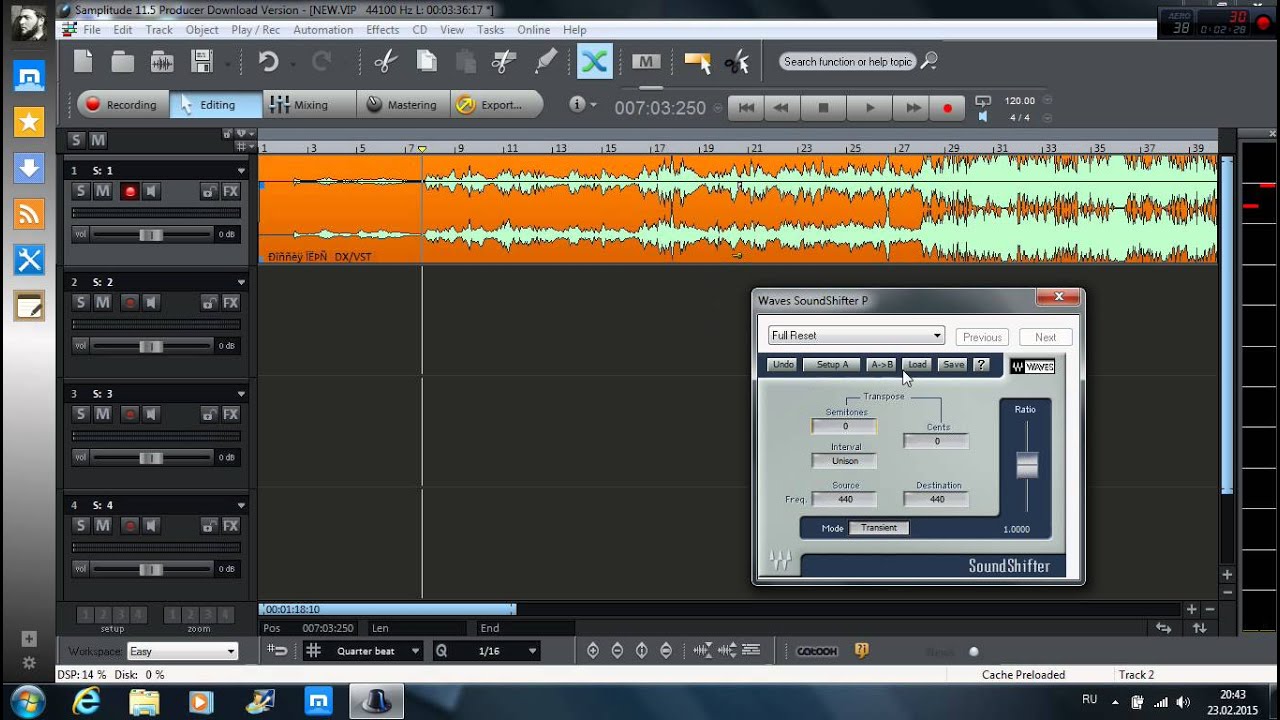The width and height of the screenshot is (1280, 720).
Task: Load an audio file with the waveform folder icon
Action: 162,62
